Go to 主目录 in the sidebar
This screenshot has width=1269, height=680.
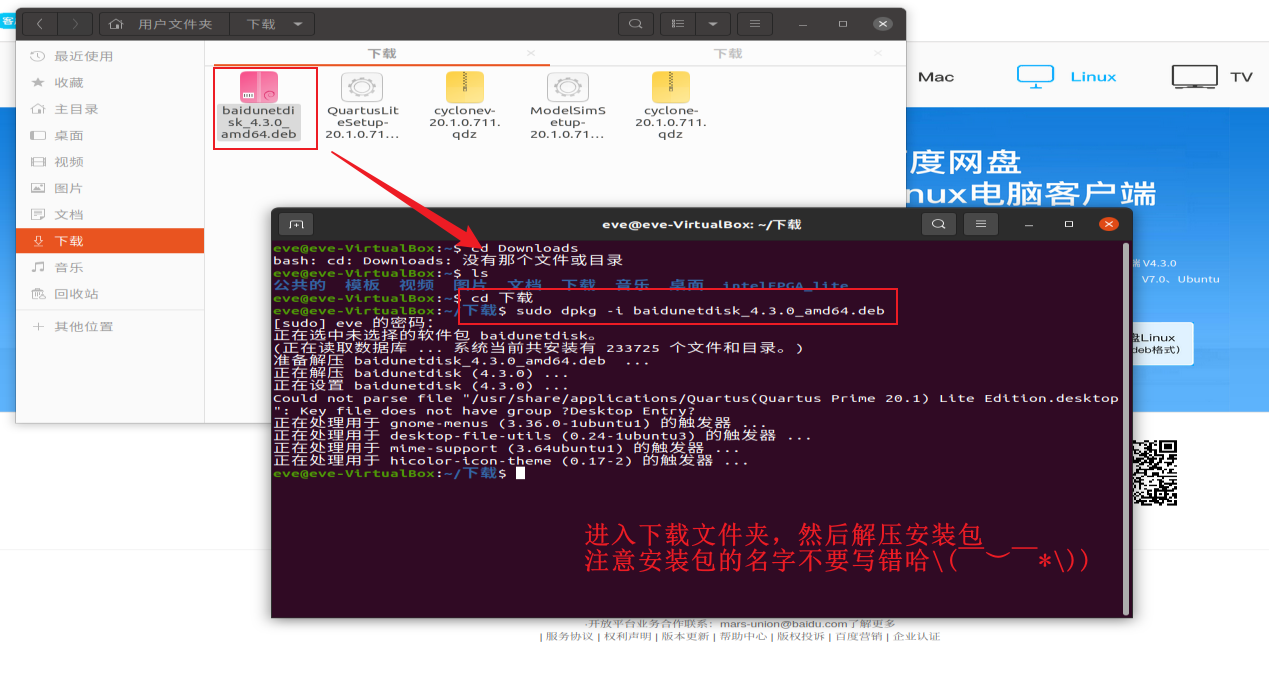tap(110, 109)
